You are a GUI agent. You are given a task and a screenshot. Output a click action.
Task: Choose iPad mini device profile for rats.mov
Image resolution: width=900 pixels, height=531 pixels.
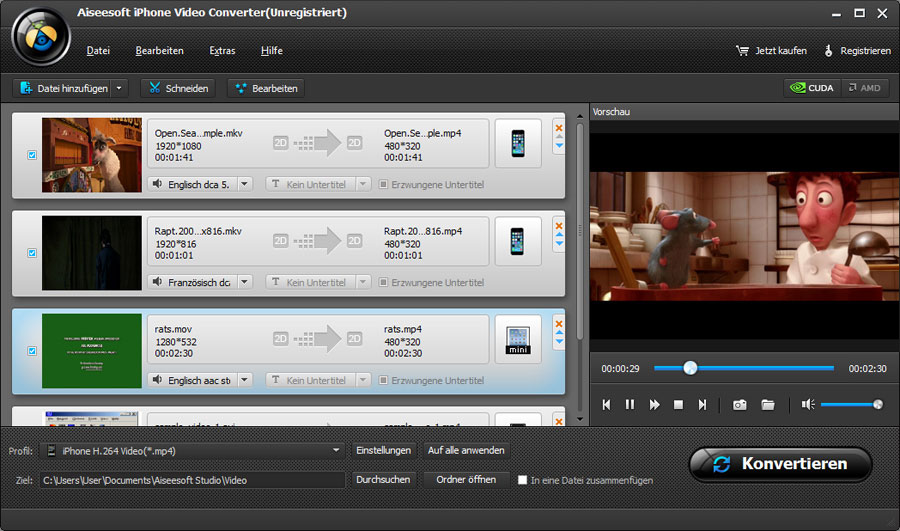(x=518, y=339)
